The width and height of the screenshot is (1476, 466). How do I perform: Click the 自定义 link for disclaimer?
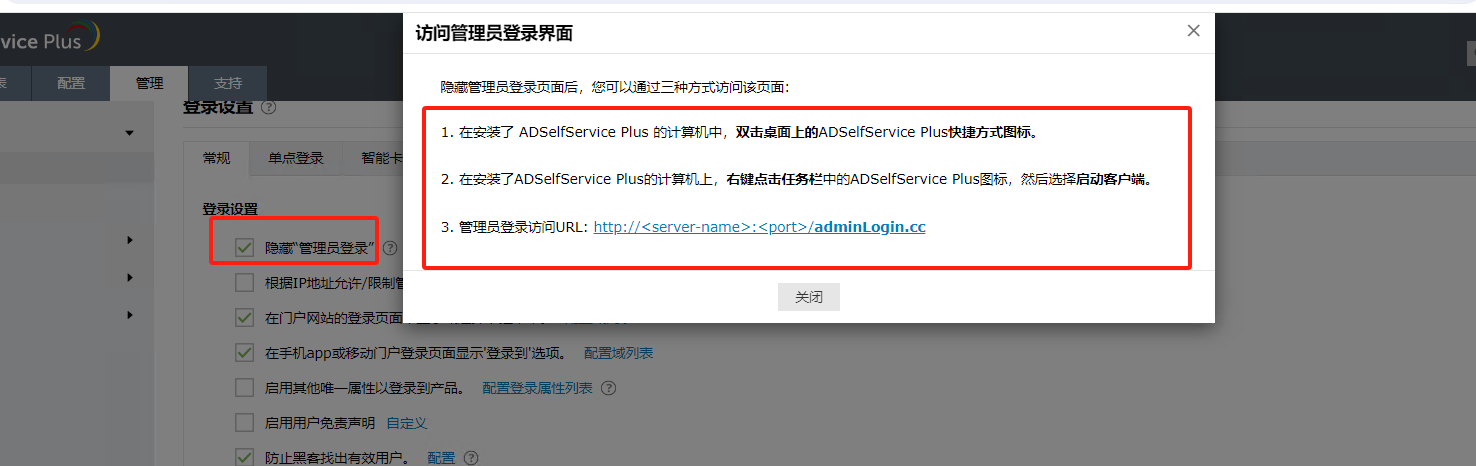407,423
